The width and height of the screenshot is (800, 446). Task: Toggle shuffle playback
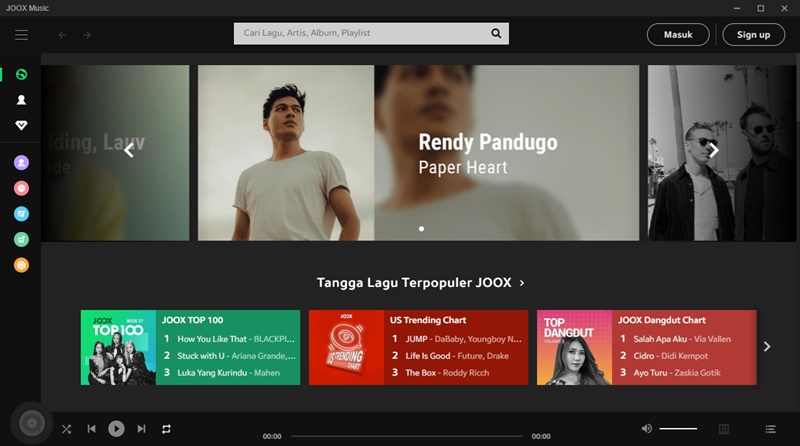(x=66, y=429)
